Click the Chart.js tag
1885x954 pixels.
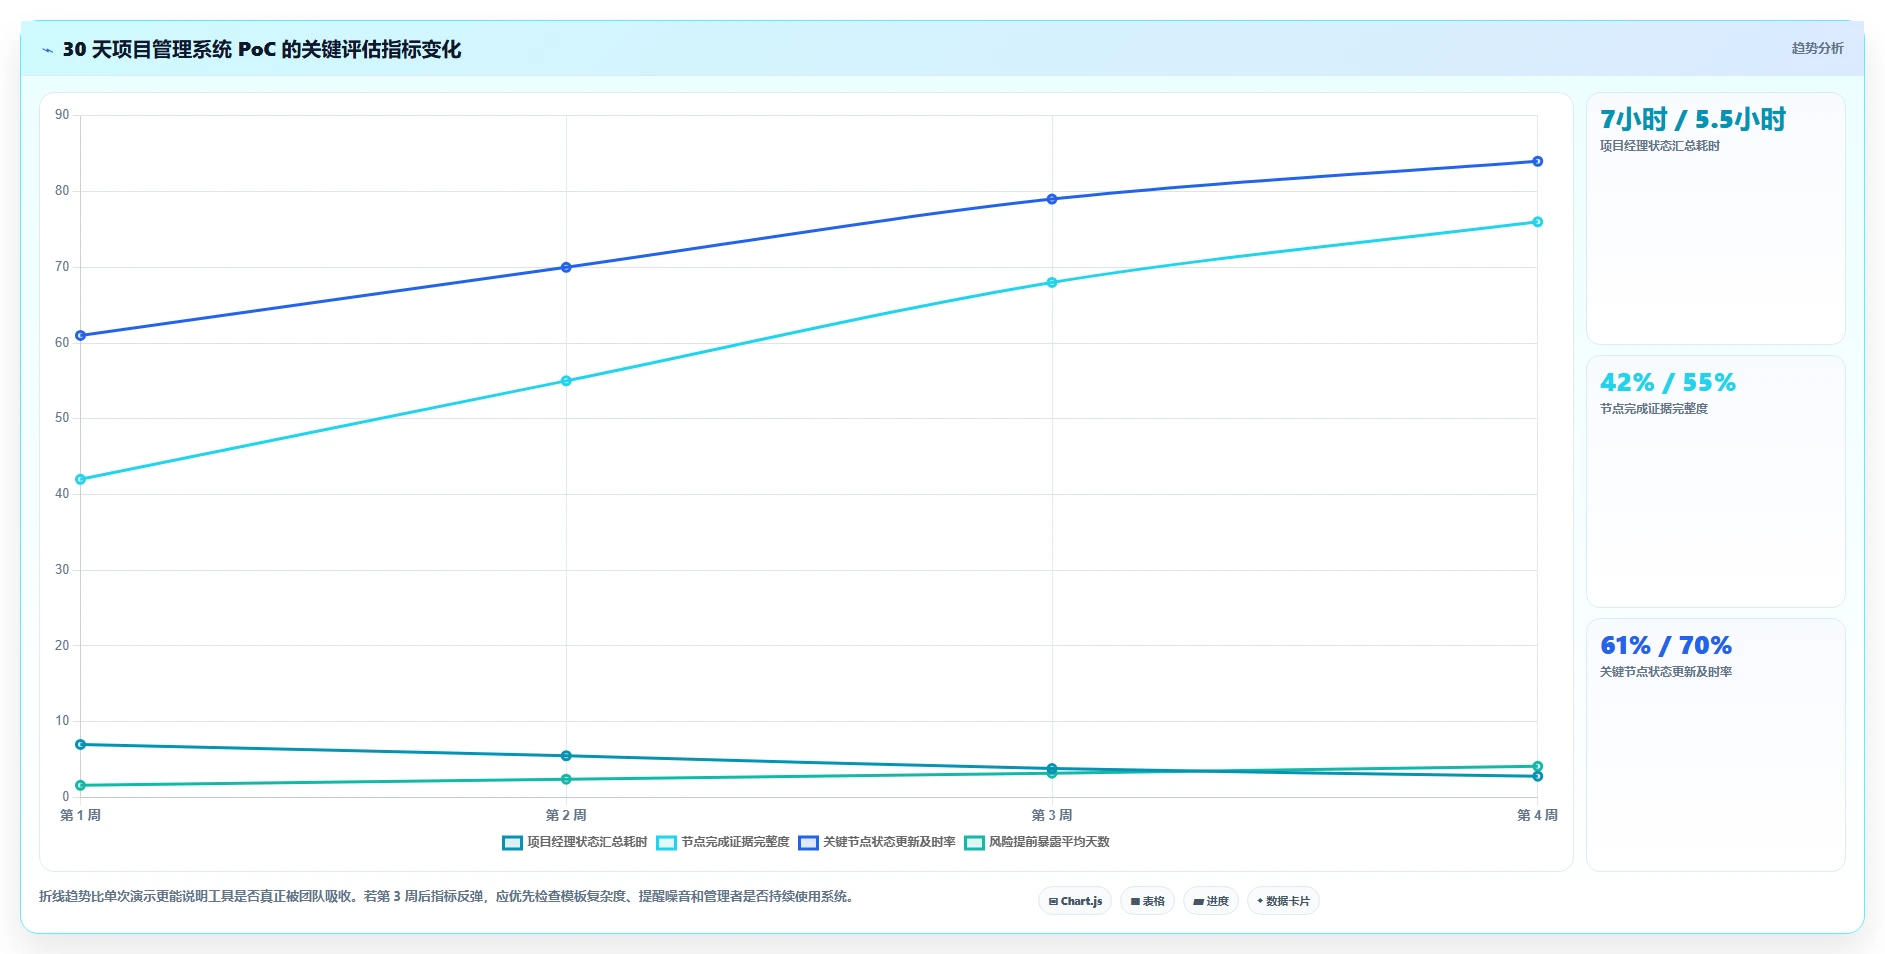pyautogui.click(x=1075, y=901)
